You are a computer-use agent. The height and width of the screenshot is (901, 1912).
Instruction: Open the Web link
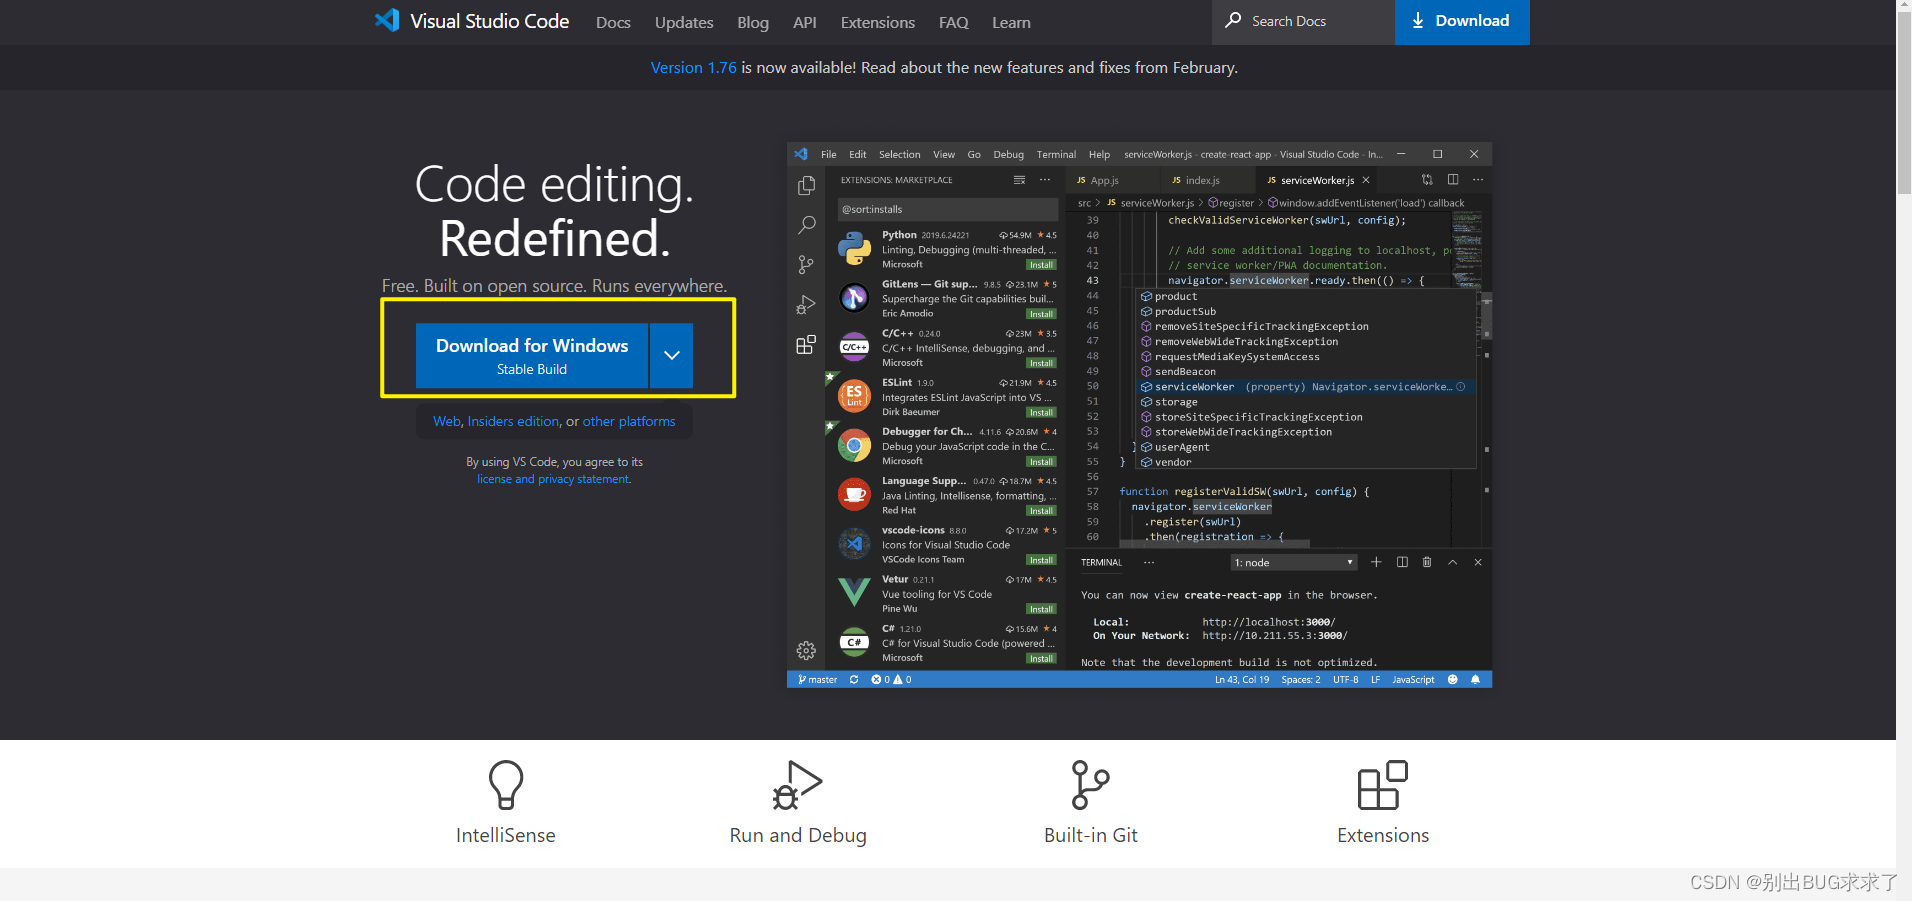pyautogui.click(x=447, y=421)
